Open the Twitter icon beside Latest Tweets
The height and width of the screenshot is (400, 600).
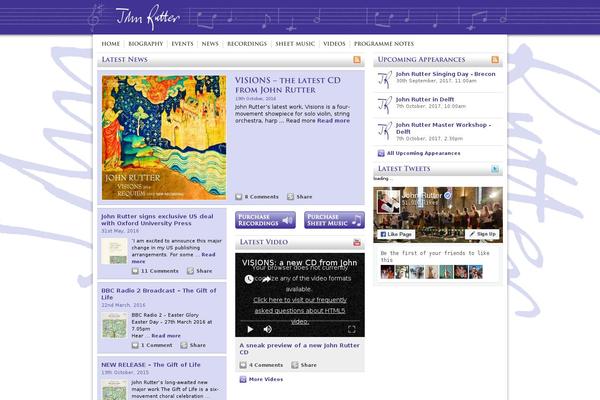pos(495,169)
